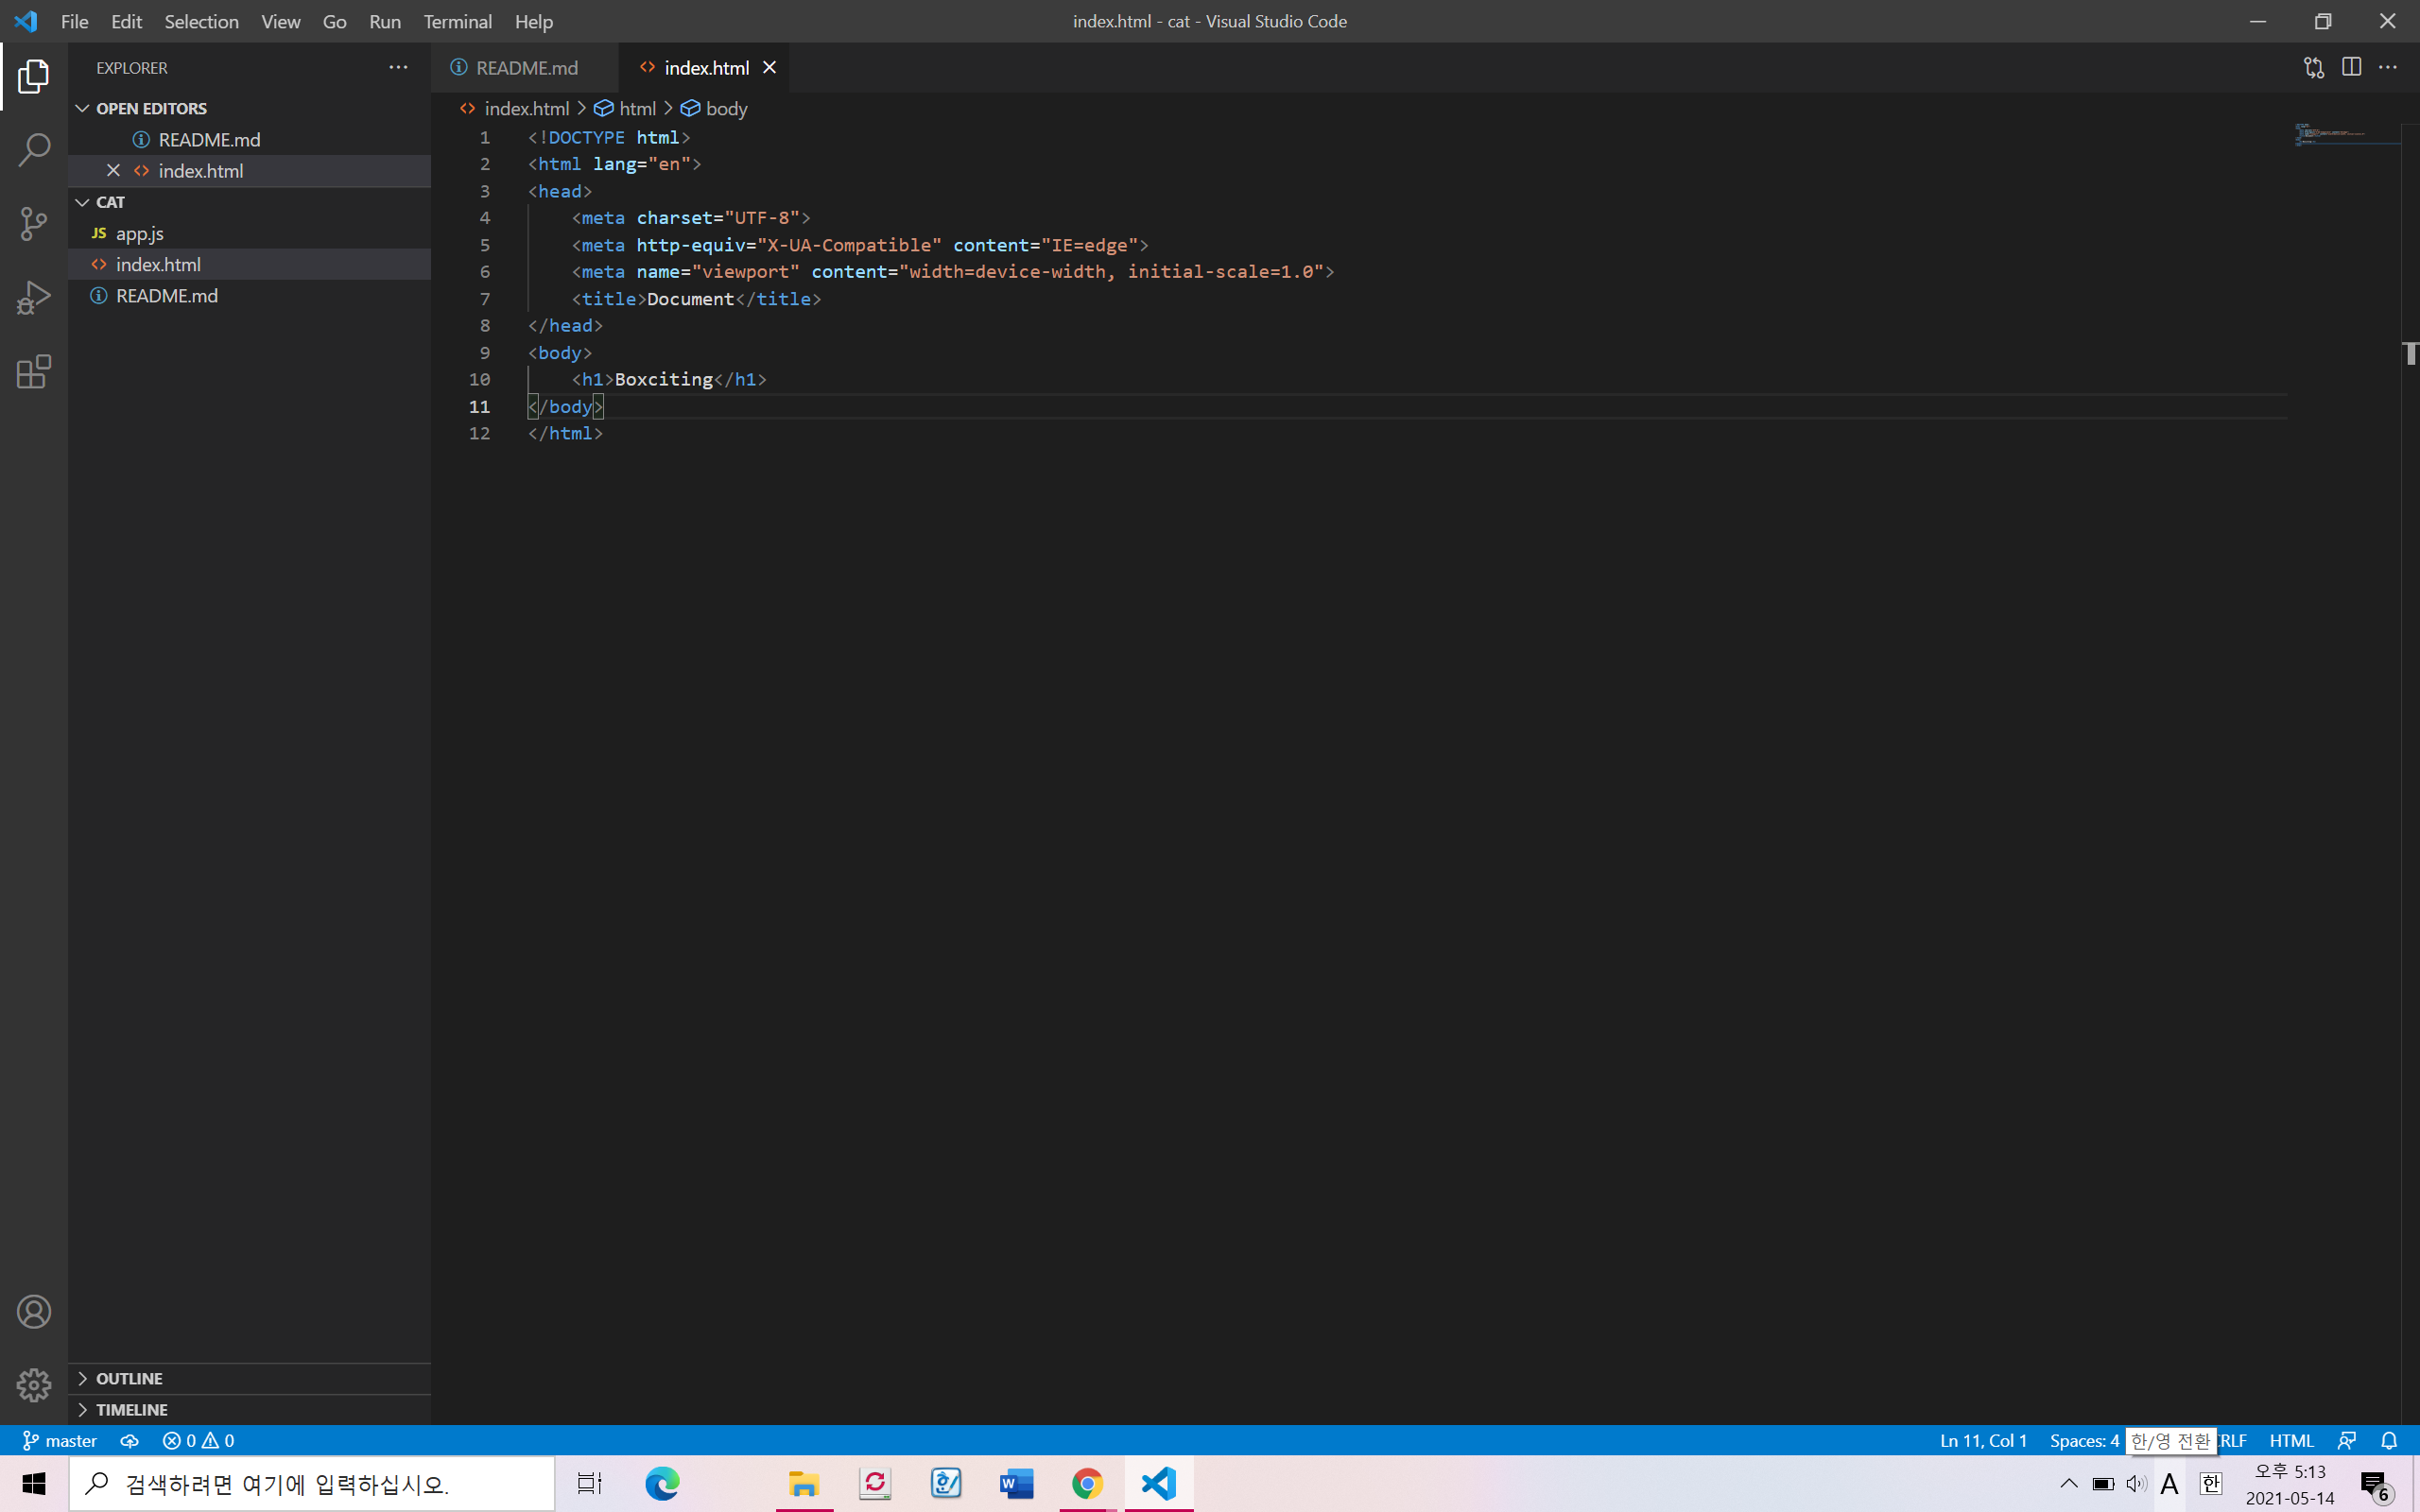This screenshot has height=1512, width=2420.
Task: Click the Open Changes icon in editor toolbar
Action: tap(2313, 67)
